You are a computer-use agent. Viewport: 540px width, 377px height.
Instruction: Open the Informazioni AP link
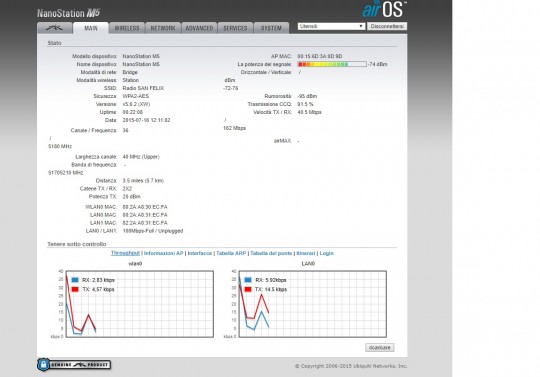coord(163,253)
